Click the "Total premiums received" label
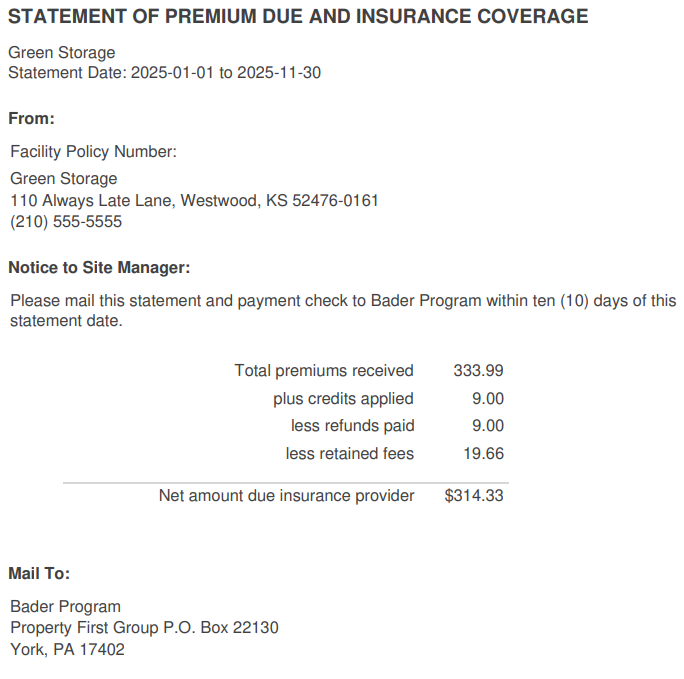This screenshot has height=679, width=684. pos(324,371)
